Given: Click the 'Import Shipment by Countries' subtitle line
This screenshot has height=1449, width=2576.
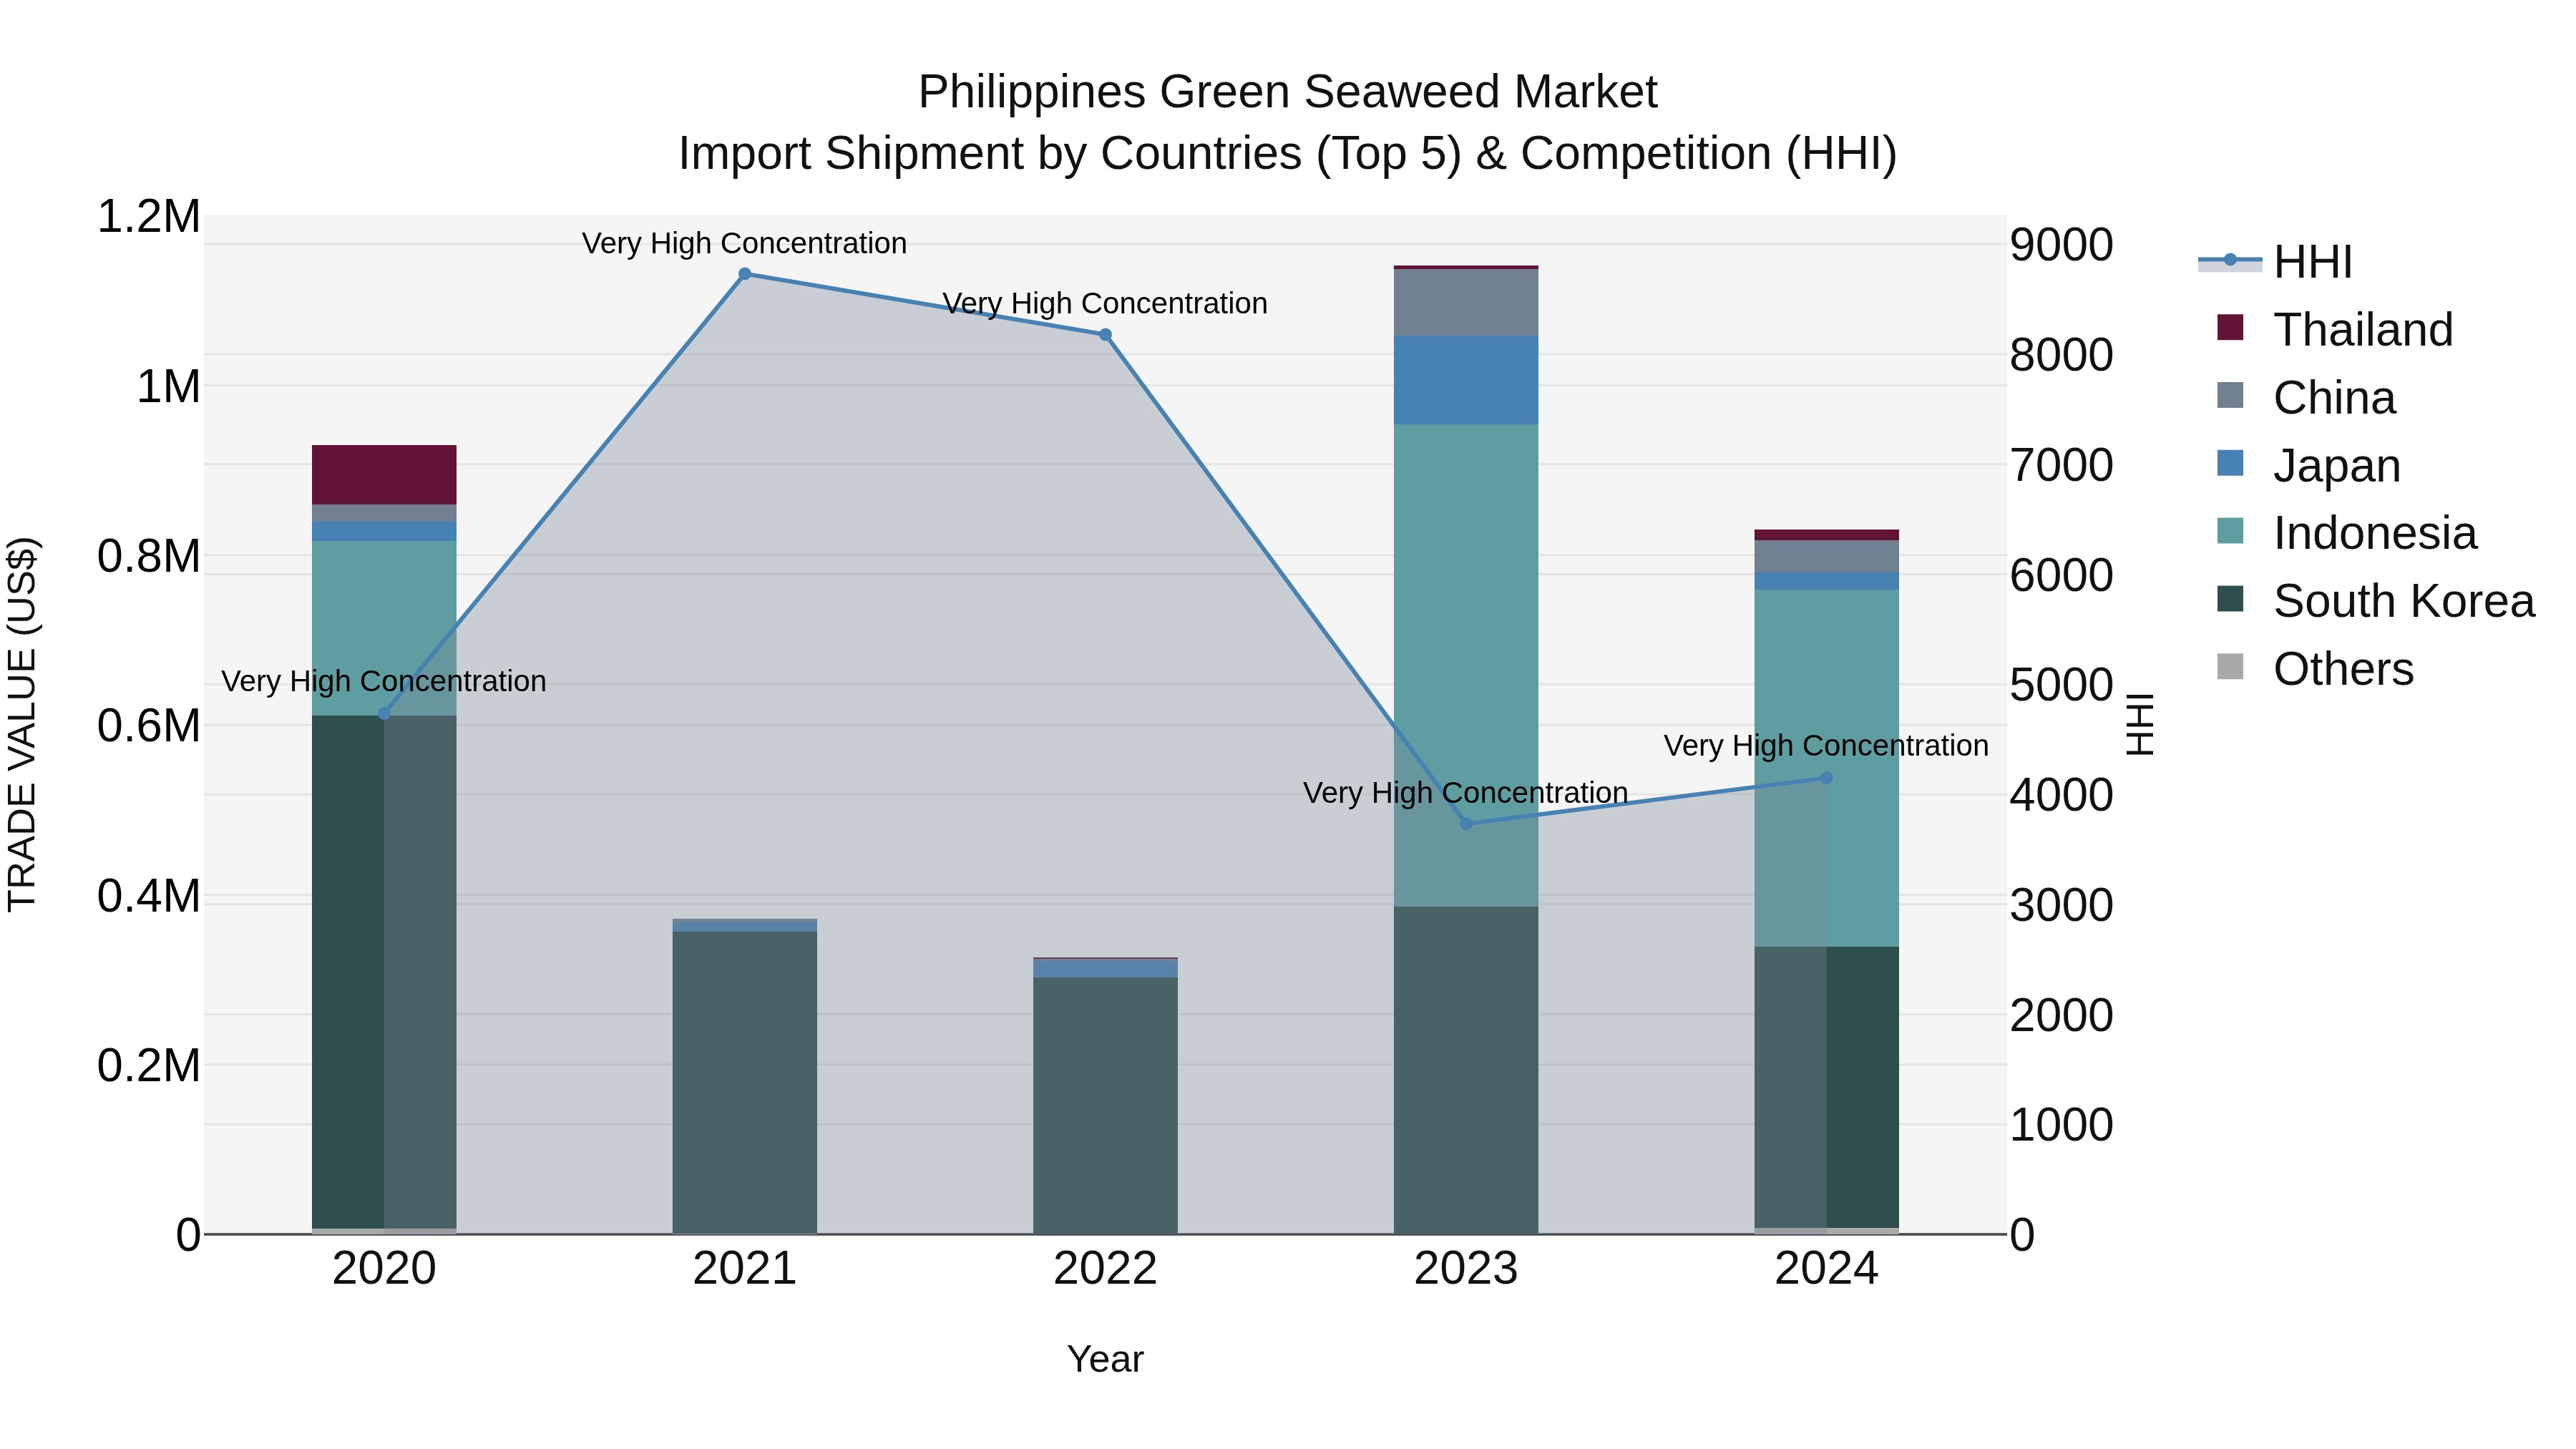Looking at the screenshot, I should (1288, 154).
